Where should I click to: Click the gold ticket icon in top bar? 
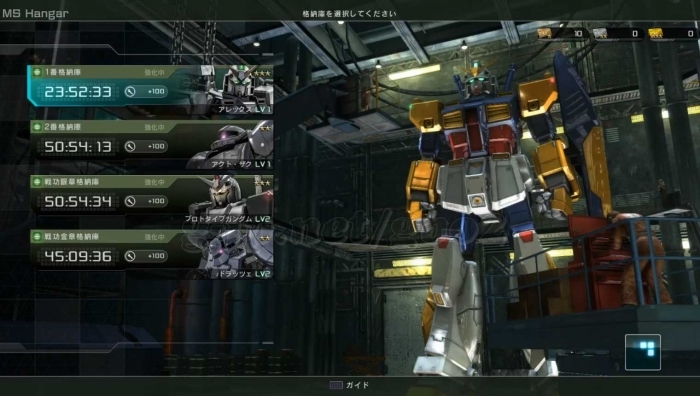coord(655,33)
